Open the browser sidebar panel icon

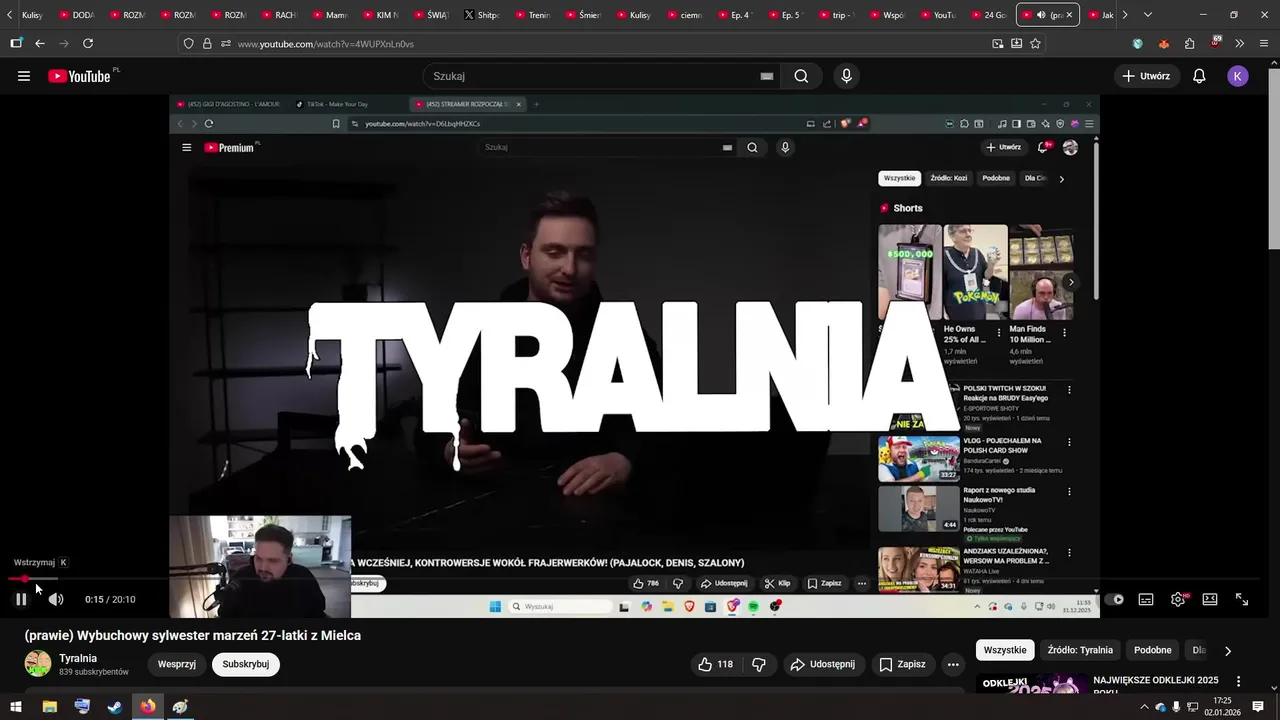tap(16, 44)
